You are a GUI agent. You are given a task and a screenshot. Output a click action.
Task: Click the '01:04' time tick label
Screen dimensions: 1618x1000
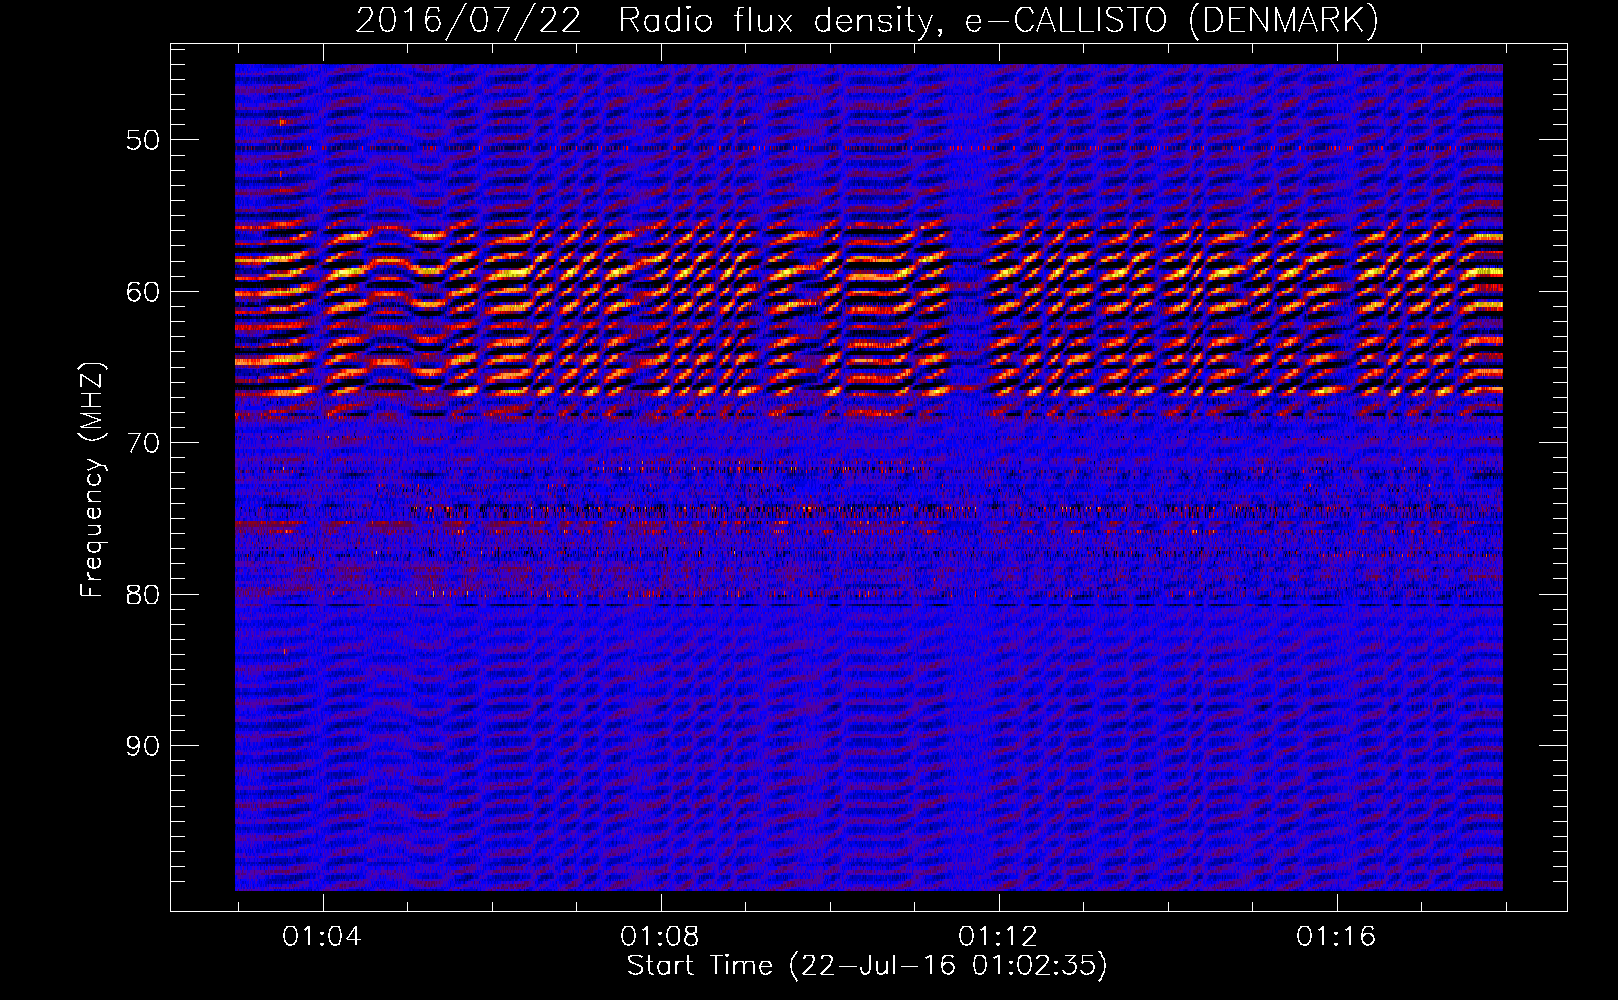tap(322, 937)
